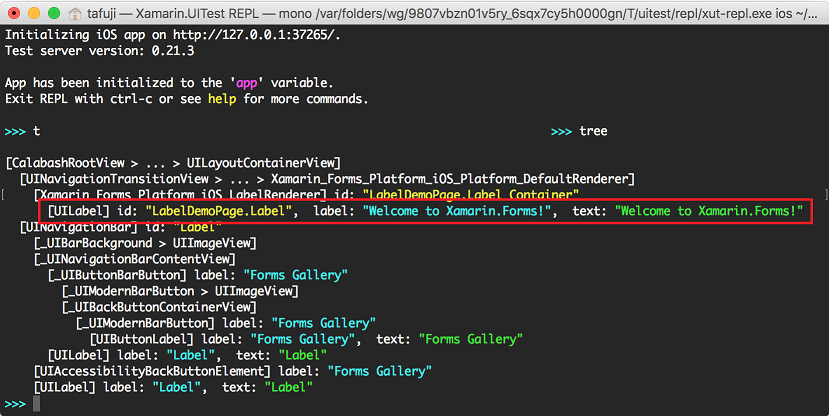The height and width of the screenshot is (416, 829).
Task: Click the UIButtonLabel row's green "Forms Gallery" text
Action: 471,339
